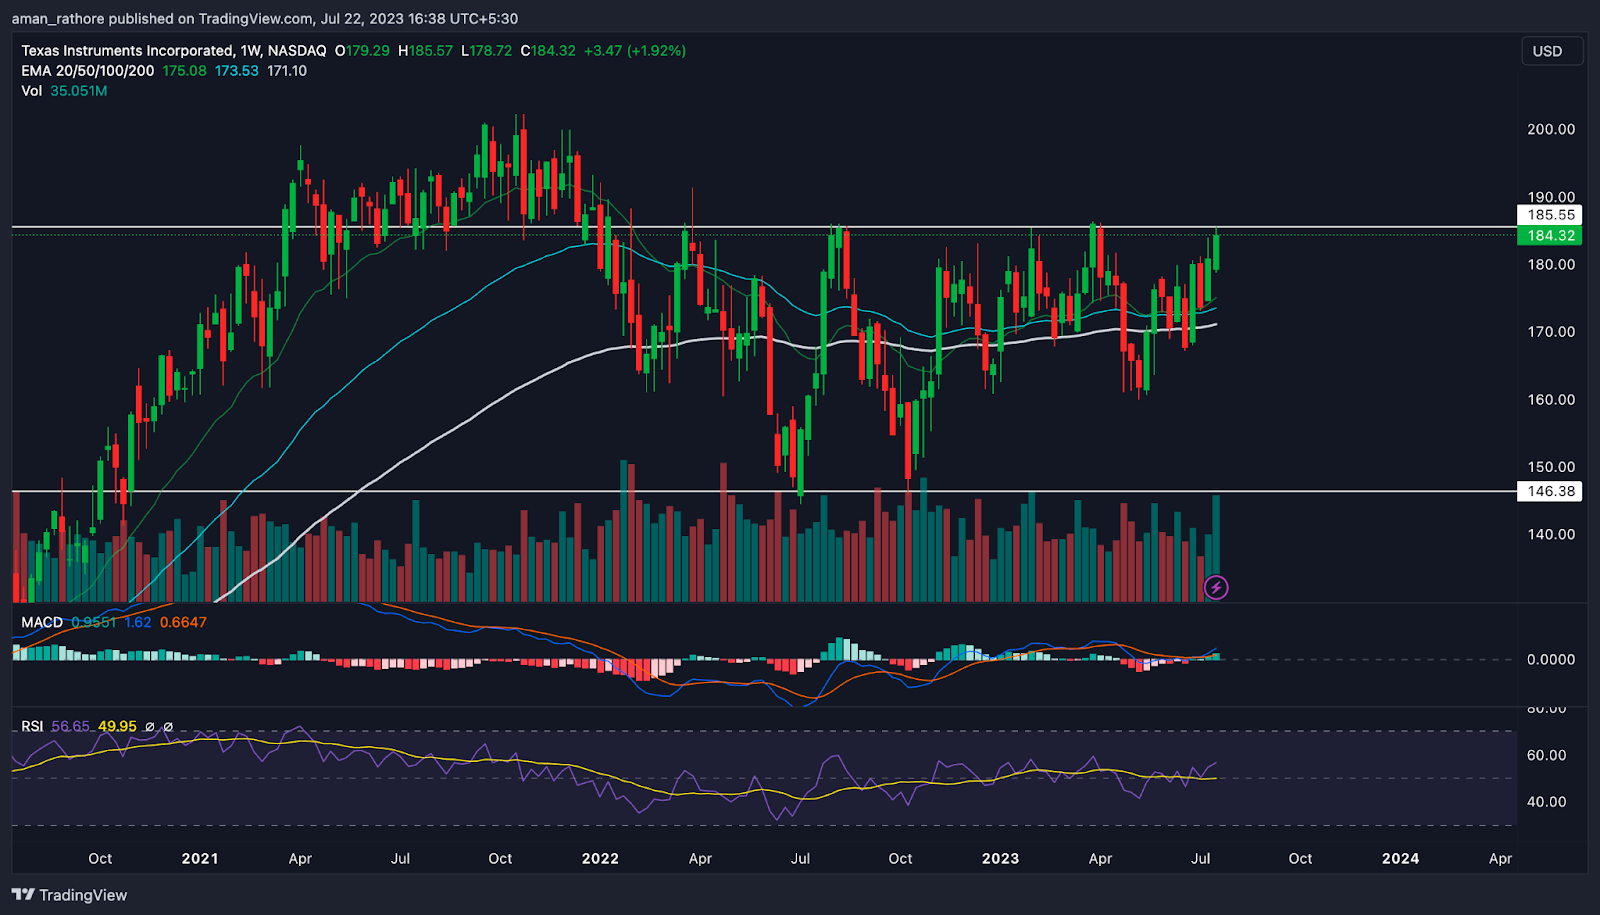
Task: Click the 60.00 RSI scale label
Action: [x=1546, y=755]
